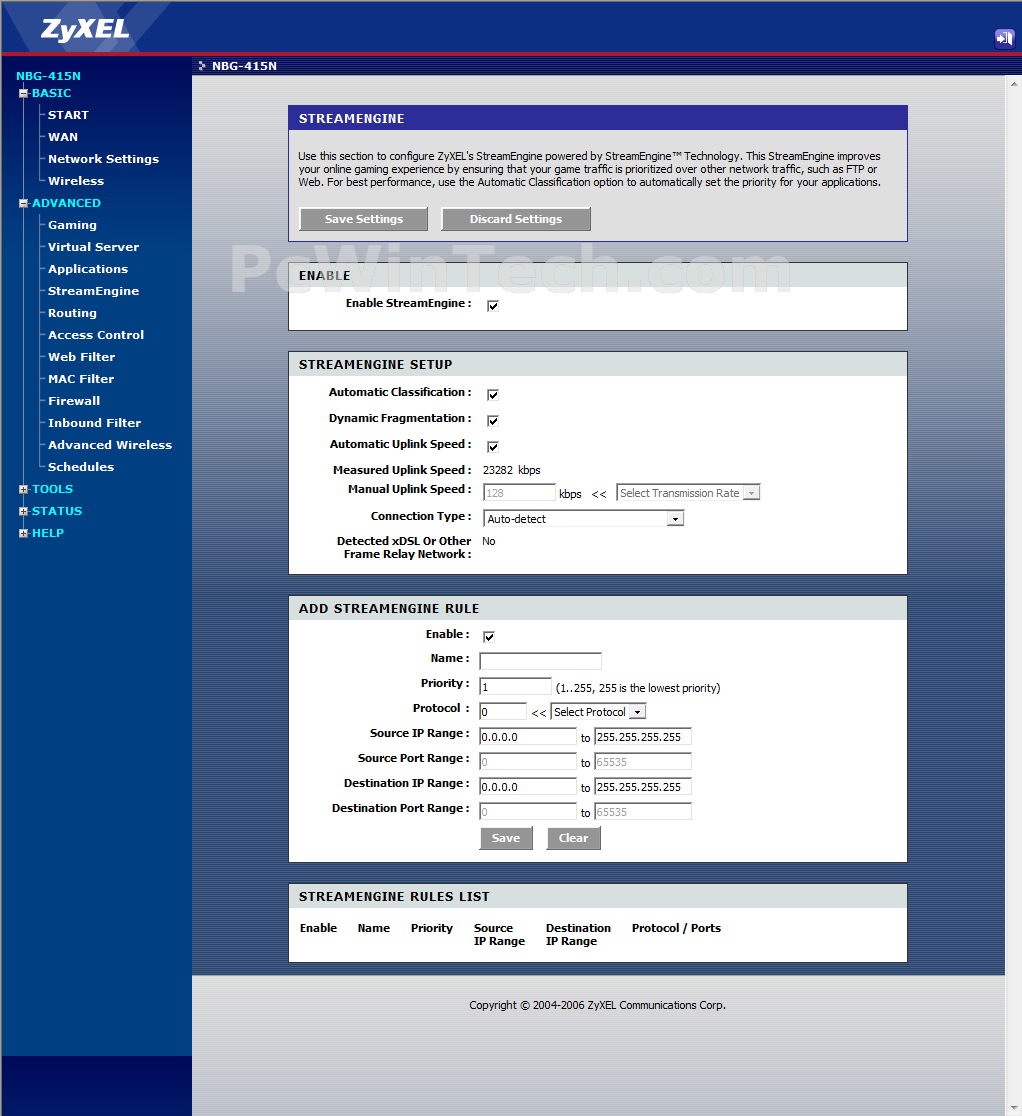
Task: Open the WAN settings page
Action: tap(63, 137)
